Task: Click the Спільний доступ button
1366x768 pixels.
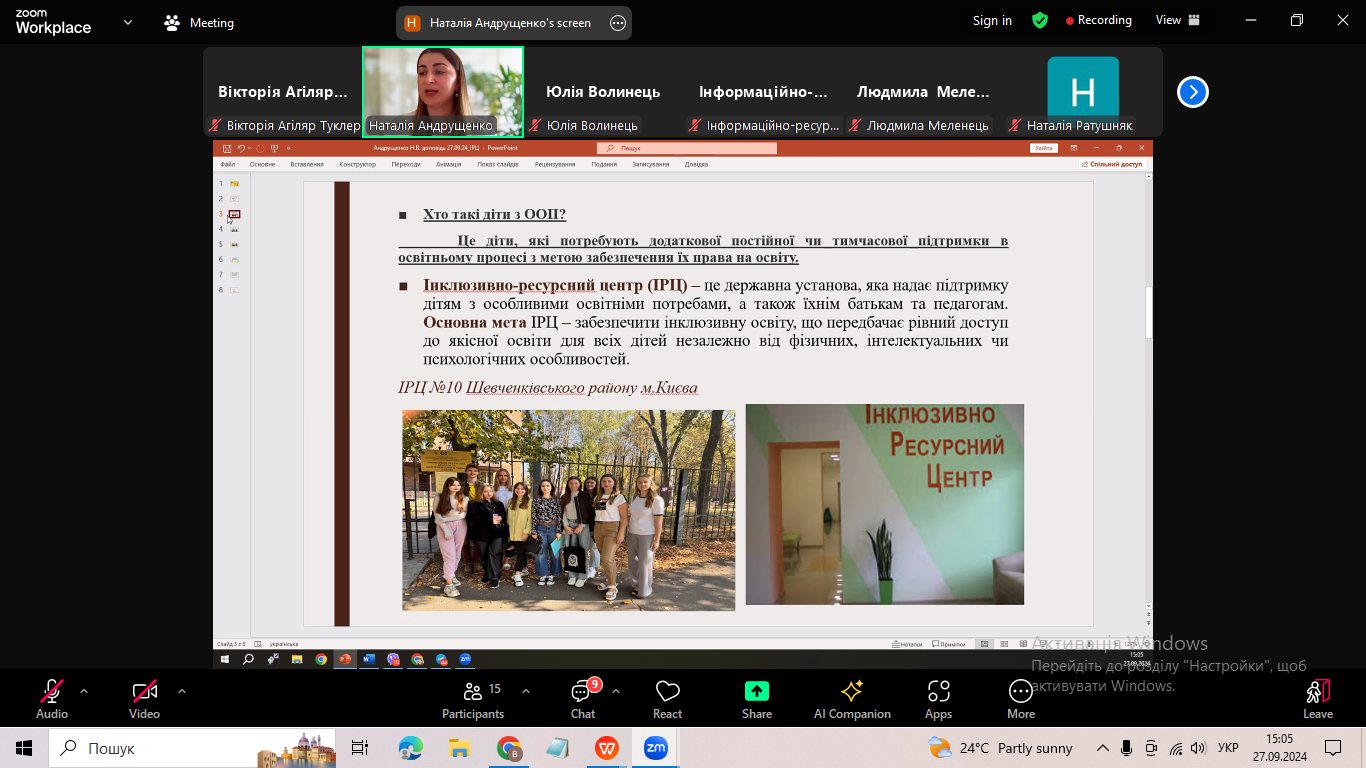Action: coord(1112,164)
